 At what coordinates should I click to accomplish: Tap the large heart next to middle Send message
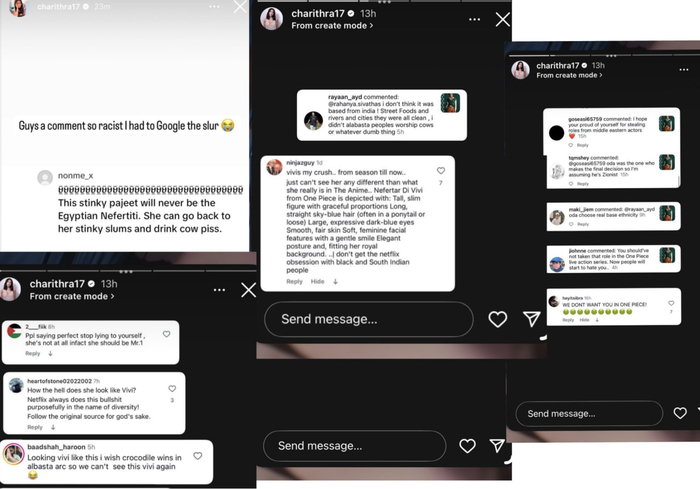tap(497, 319)
